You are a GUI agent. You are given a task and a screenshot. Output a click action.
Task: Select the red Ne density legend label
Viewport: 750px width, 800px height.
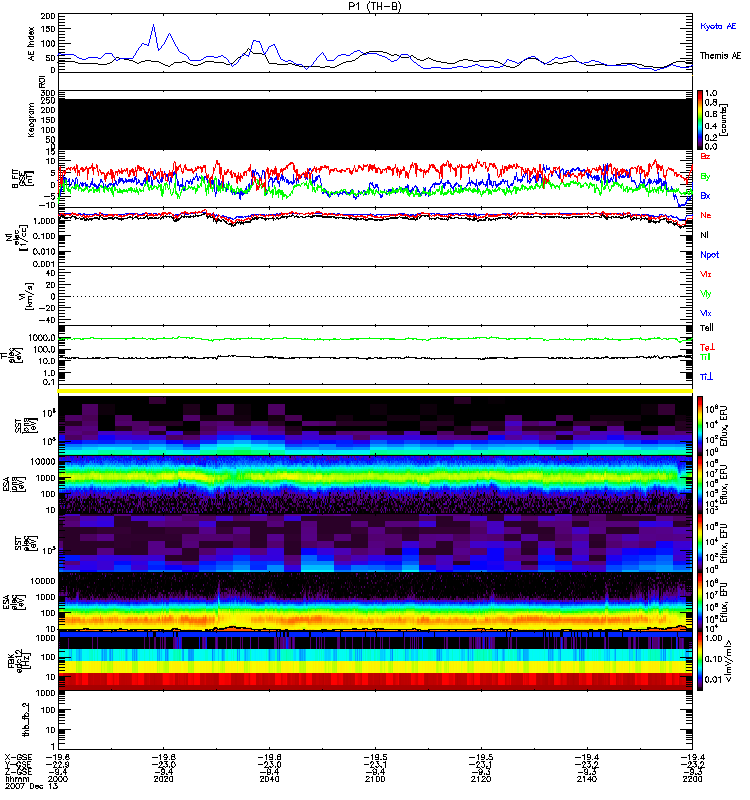pyautogui.click(x=705, y=215)
